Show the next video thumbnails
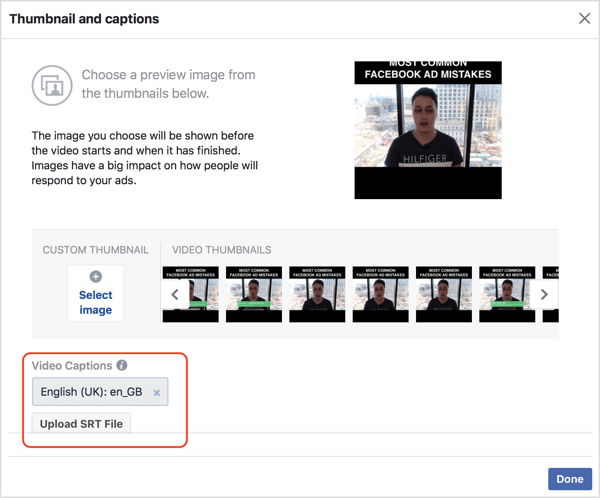The width and height of the screenshot is (600, 498). click(544, 294)
